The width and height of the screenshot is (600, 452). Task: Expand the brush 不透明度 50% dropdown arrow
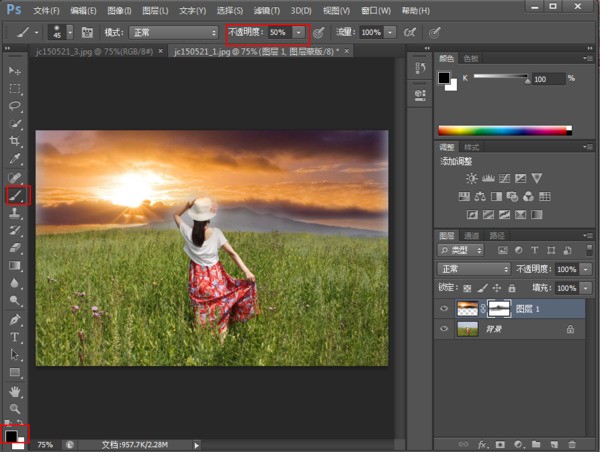click(298, 32)
